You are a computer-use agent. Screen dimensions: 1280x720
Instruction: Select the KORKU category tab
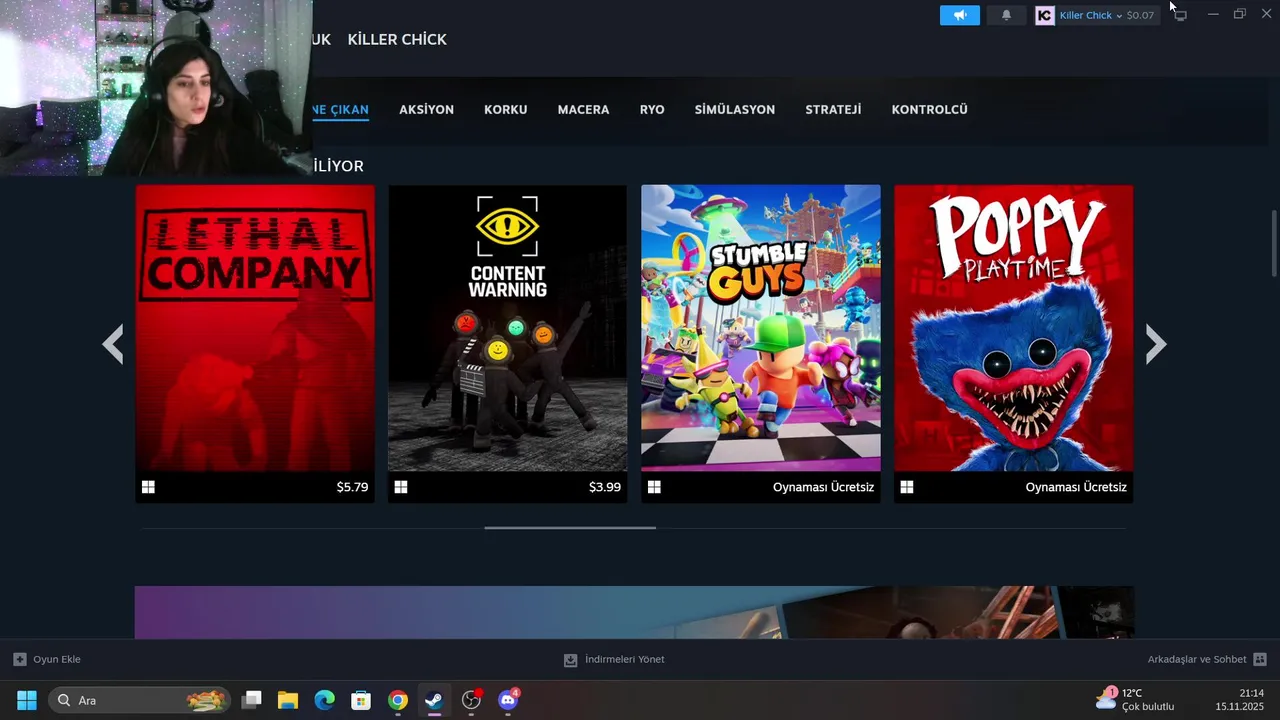505,109
